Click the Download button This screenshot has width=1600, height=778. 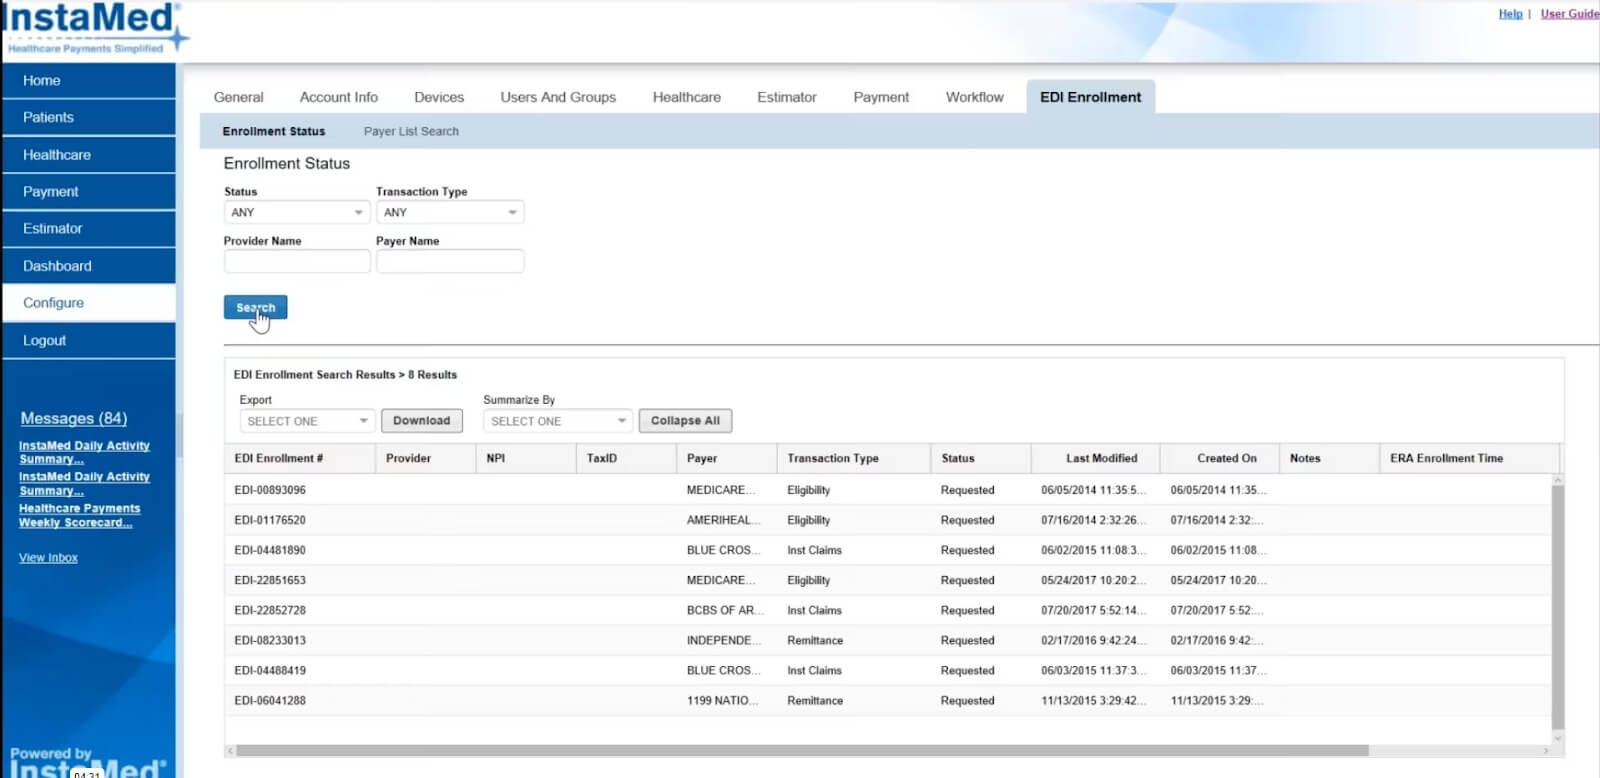click(x=422, y=421)
